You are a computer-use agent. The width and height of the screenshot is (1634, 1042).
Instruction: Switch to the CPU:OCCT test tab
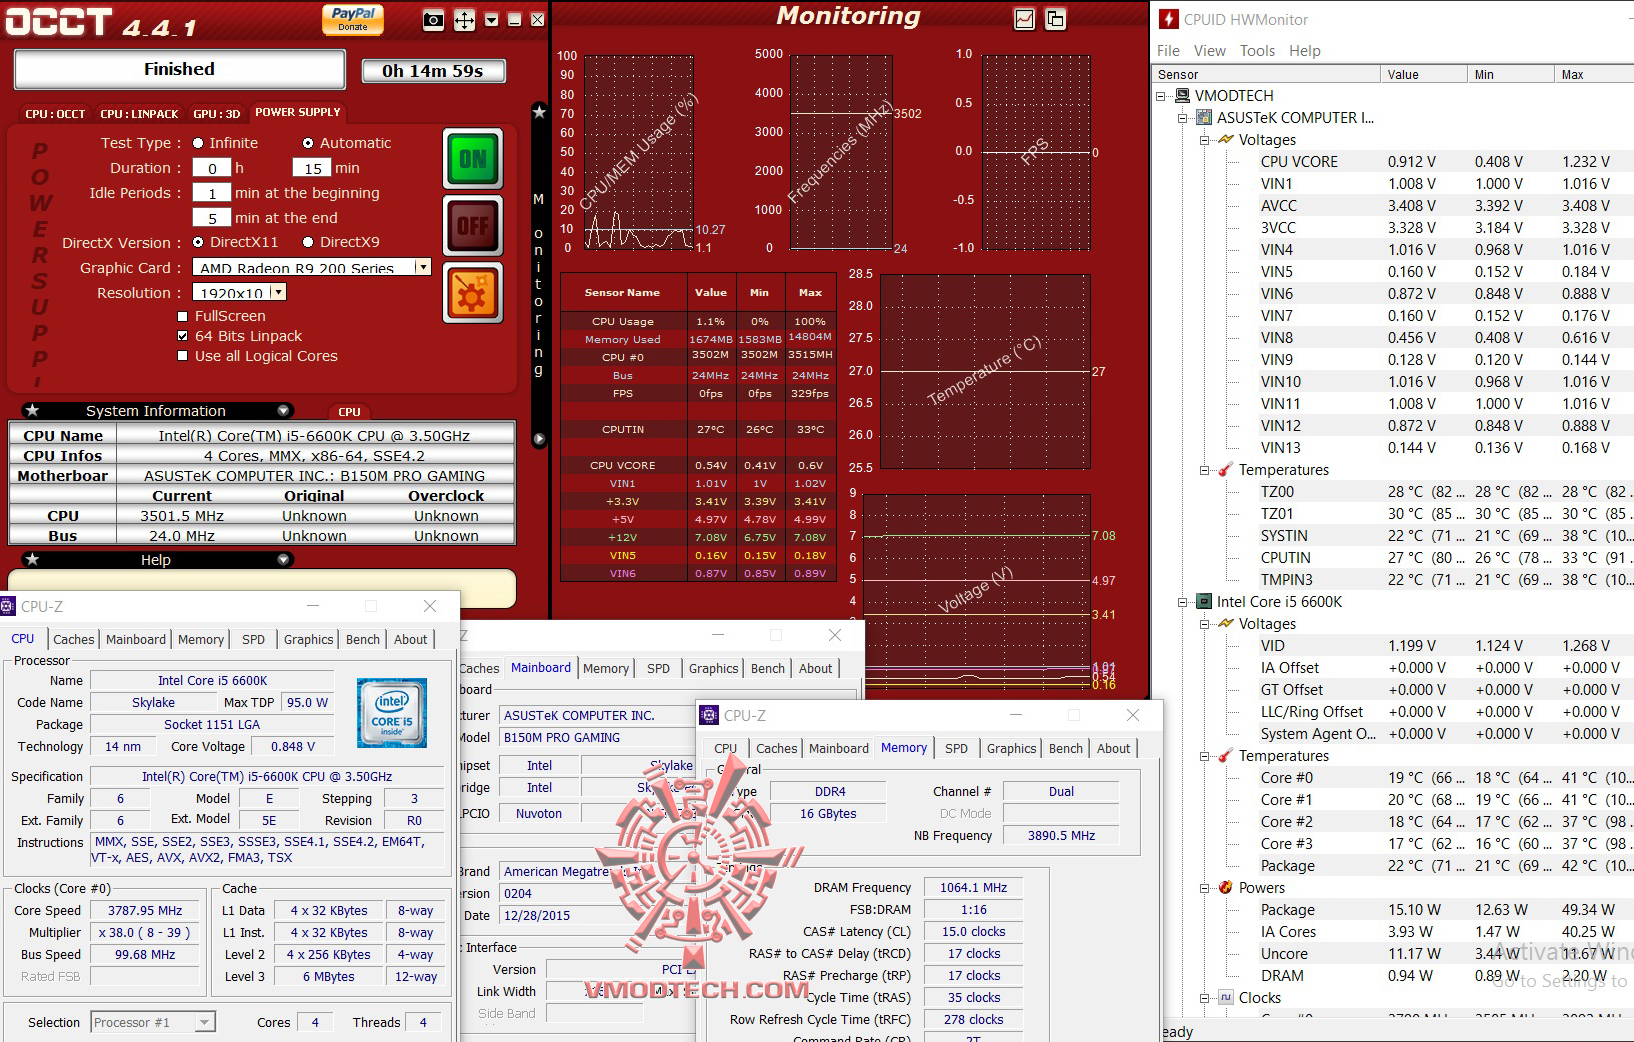point(55,114)
